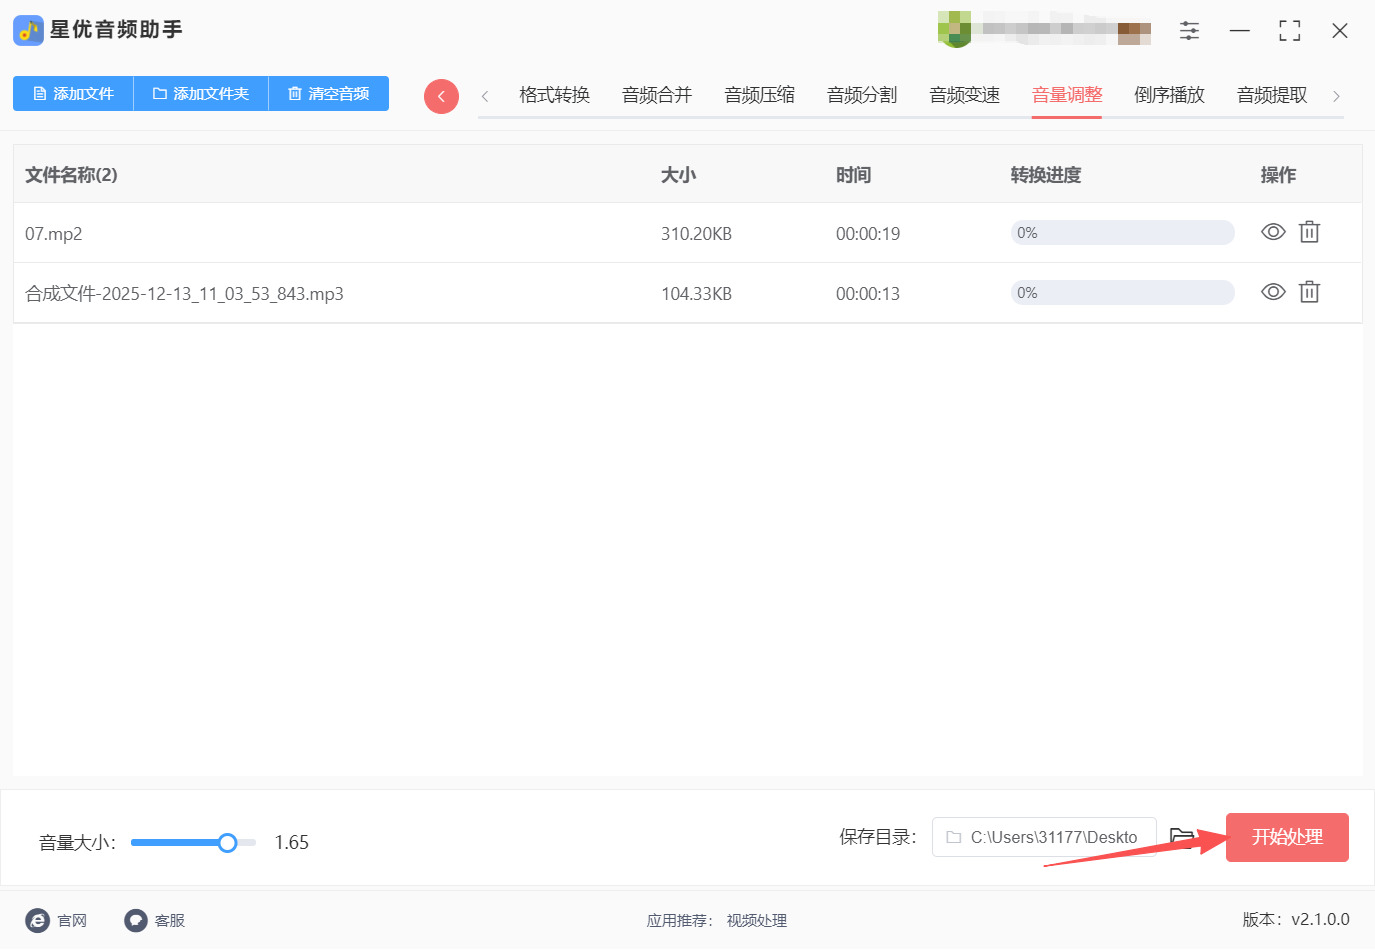Click the 时间 column header
Screen dimensions: 1375x950
coord(854,175)
